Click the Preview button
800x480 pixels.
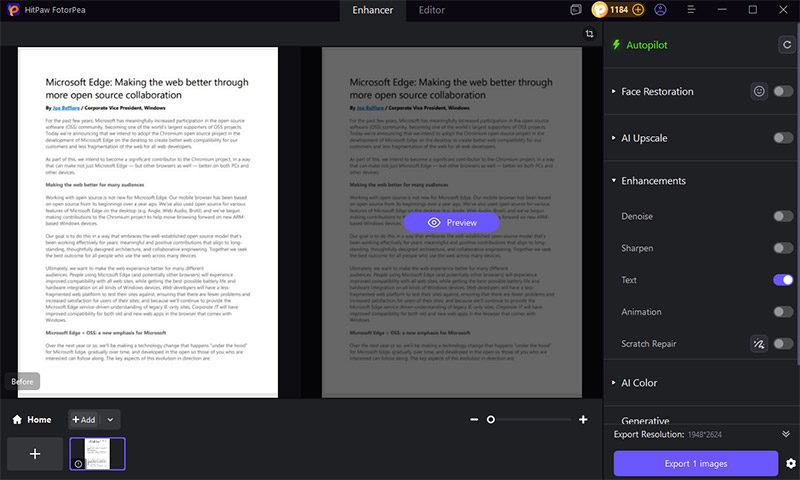[x=452, y=222]
